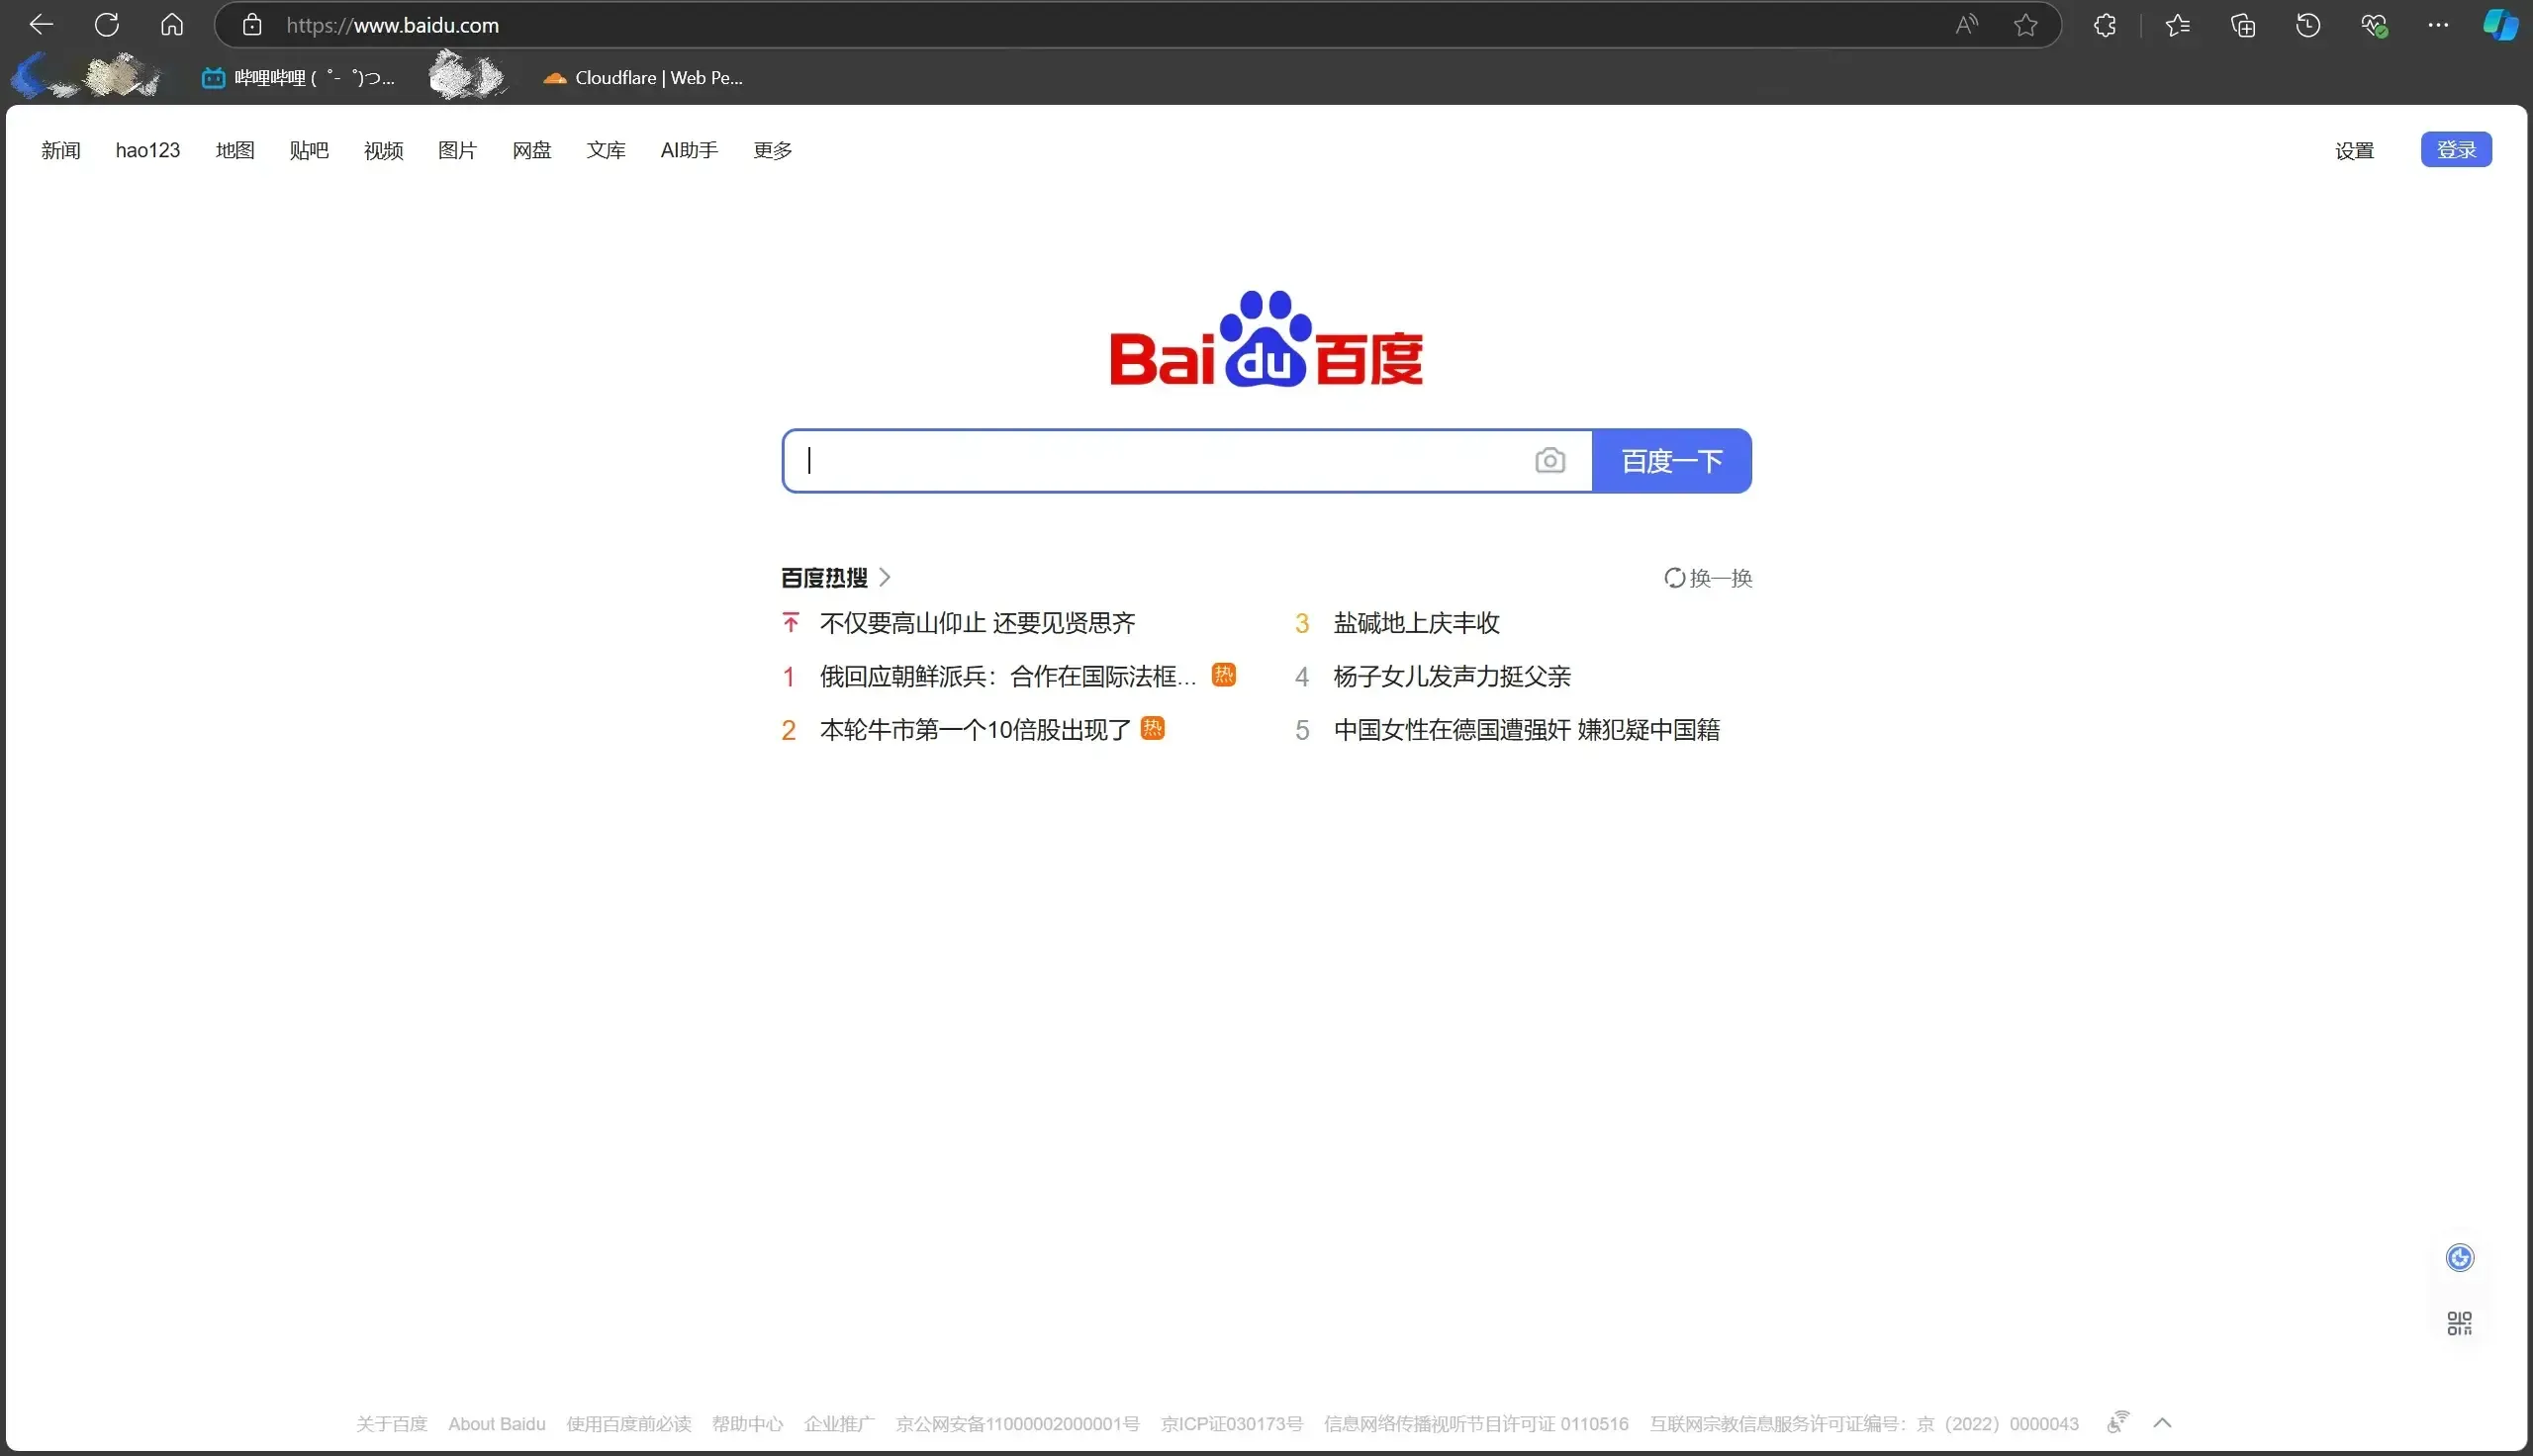This screenshot has width=2533, height=1456.
Task: Open hot search 中国女性在德国遭强奸
Action: 1526,730
